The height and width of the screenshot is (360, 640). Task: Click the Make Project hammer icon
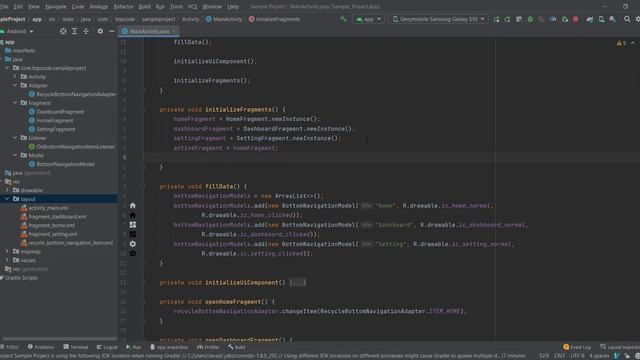343,19
